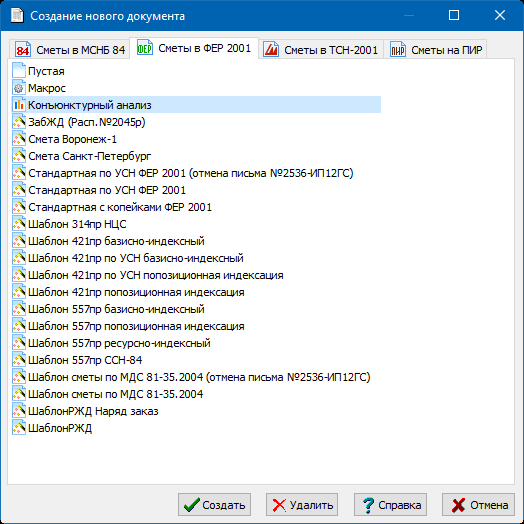Cancel the dialog with the Отмена button

(478, 505)
